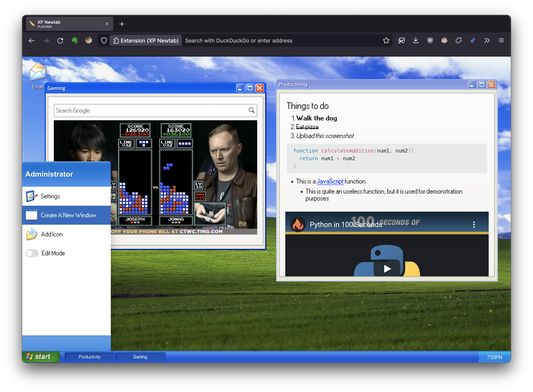Viewport: 533px width, 392px height.
Task: Minimize the Gaming window
Action: point(240,88)
